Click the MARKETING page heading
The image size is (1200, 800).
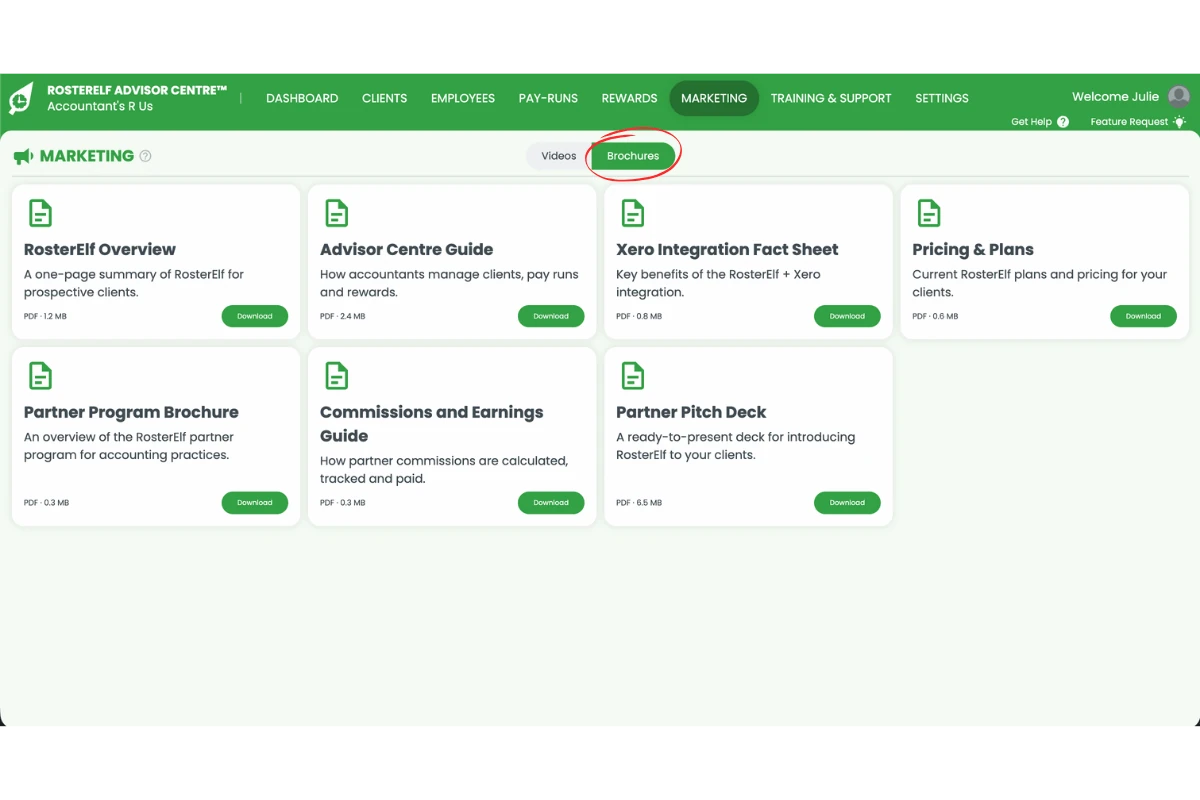click(87, 156)
